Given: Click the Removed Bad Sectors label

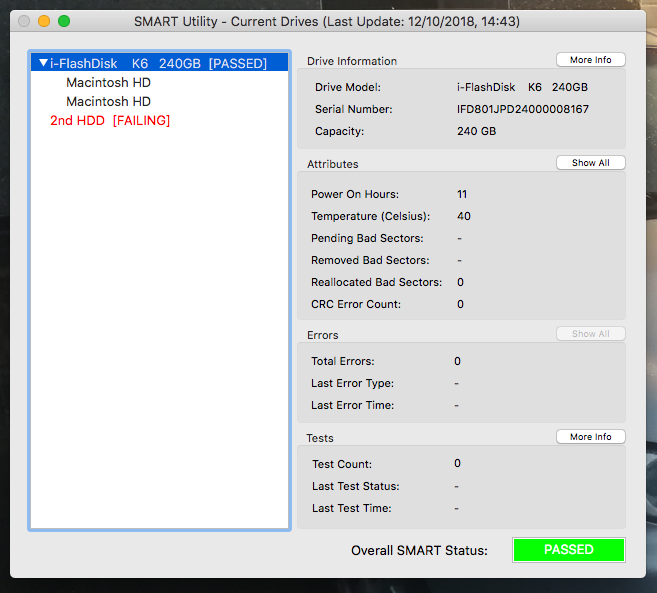Looking at the screenshot, I should click(x=370, y=260).
